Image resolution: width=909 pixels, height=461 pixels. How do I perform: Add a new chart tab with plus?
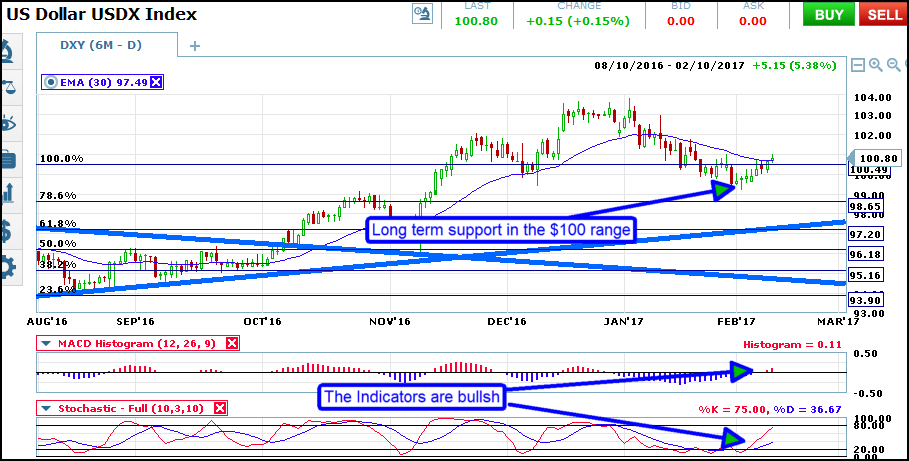(x=195, y=46)
